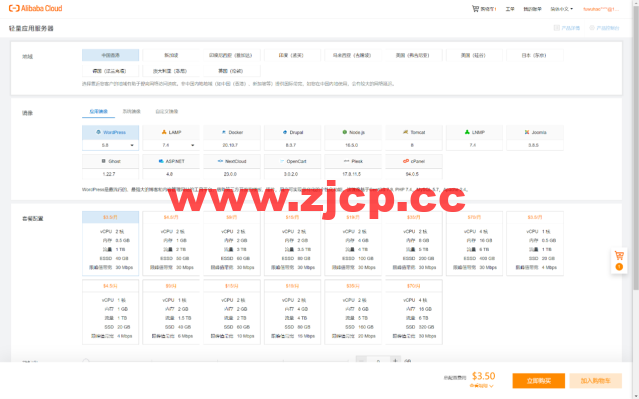
Task: Open the account name menu in header
Action: [x=601, y=9]
